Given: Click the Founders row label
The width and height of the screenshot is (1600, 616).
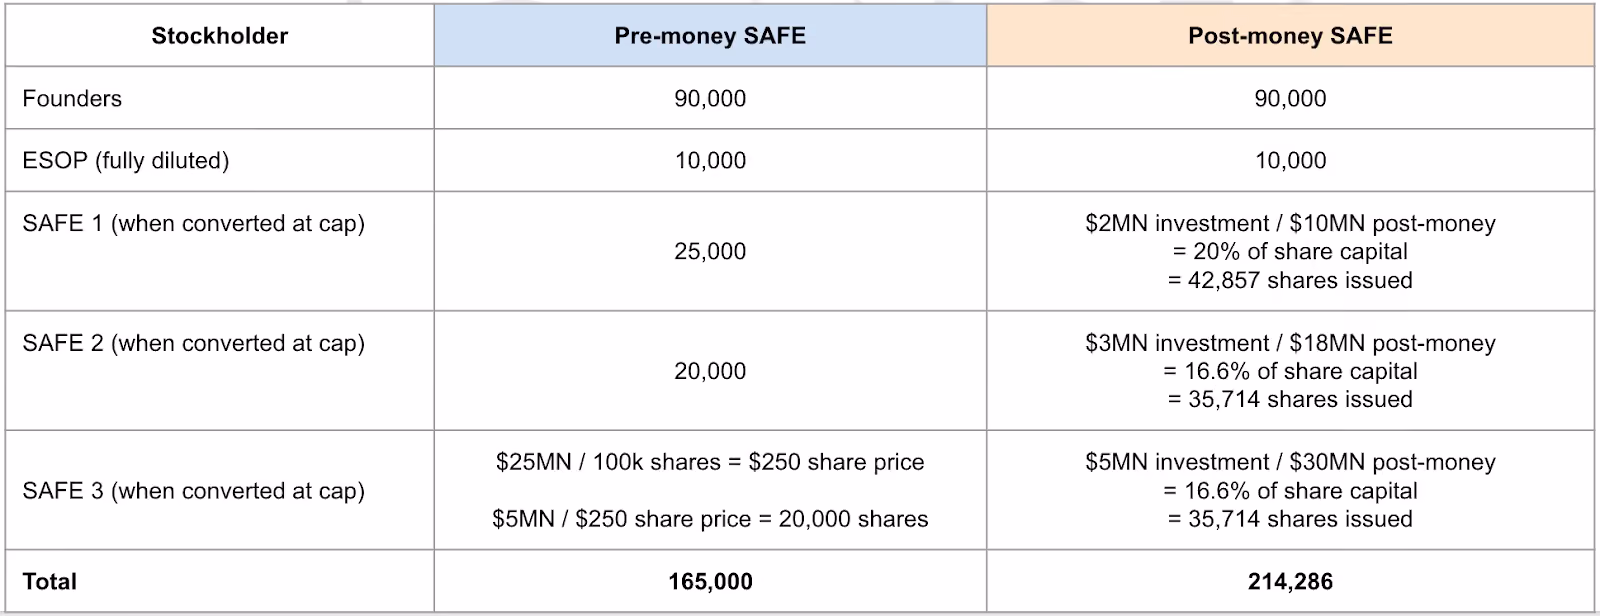Looking at the screenshot, I should [x=72, y=98].
